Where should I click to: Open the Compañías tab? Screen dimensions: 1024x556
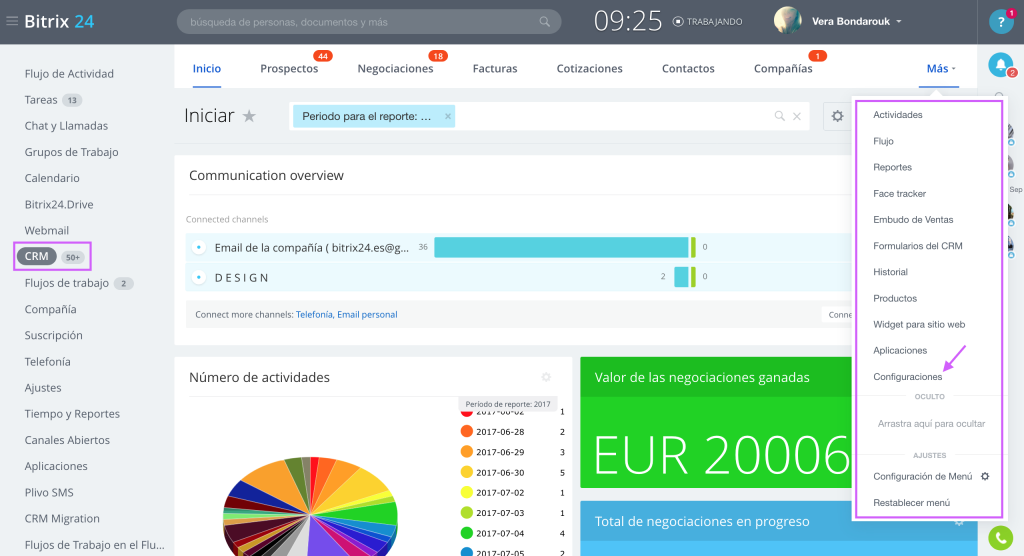click(783, 69)
